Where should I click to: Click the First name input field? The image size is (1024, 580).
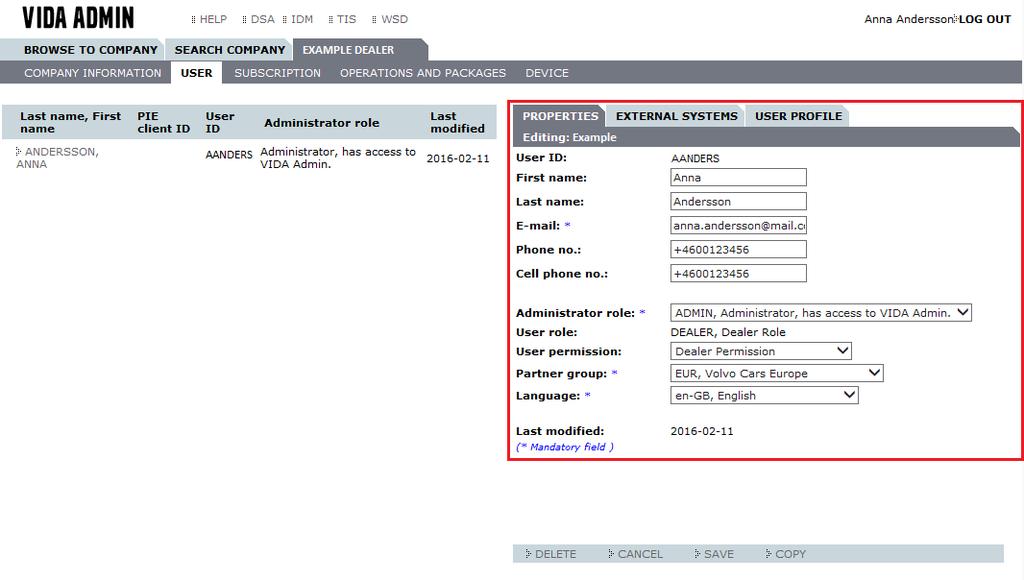tap(738, 178)
